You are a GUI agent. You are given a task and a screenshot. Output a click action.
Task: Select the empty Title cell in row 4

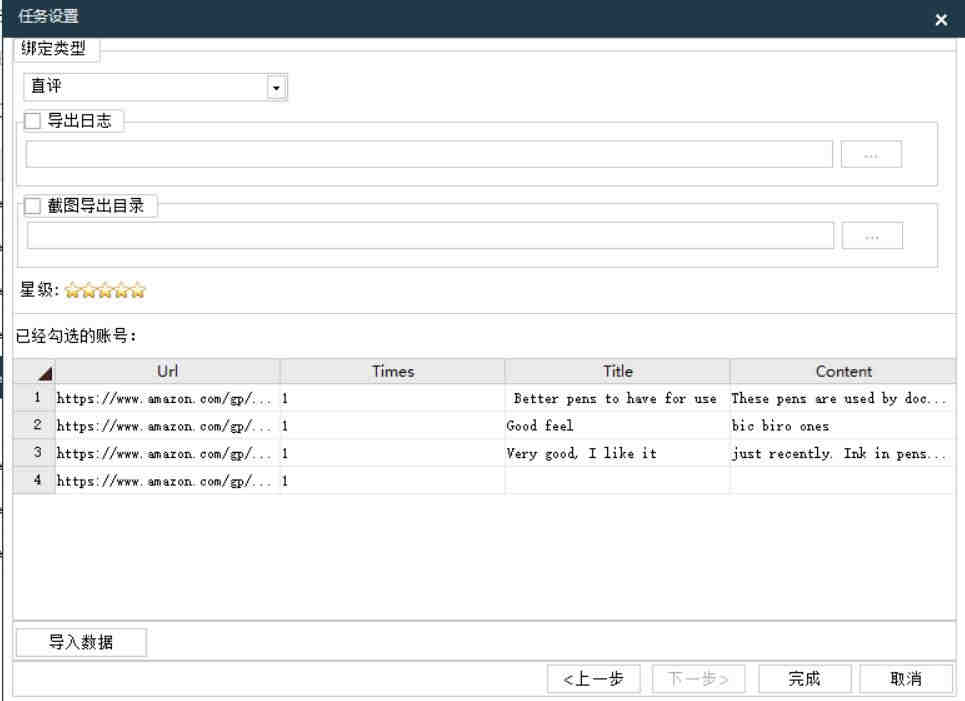tap(617, 480)
